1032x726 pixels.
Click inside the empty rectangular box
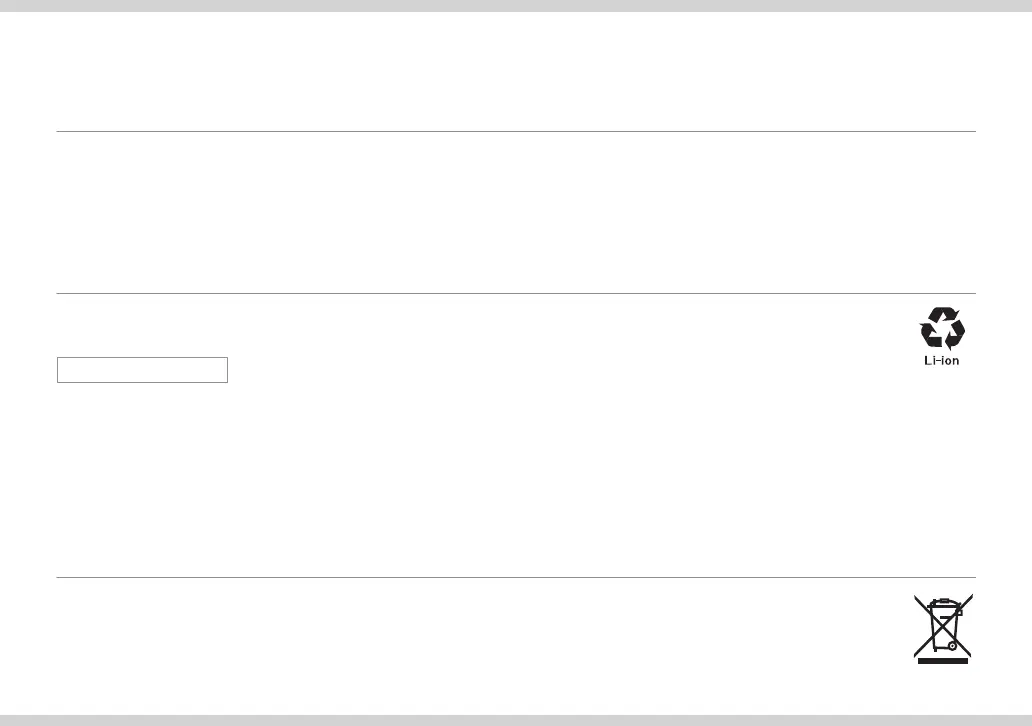point(142,370)
